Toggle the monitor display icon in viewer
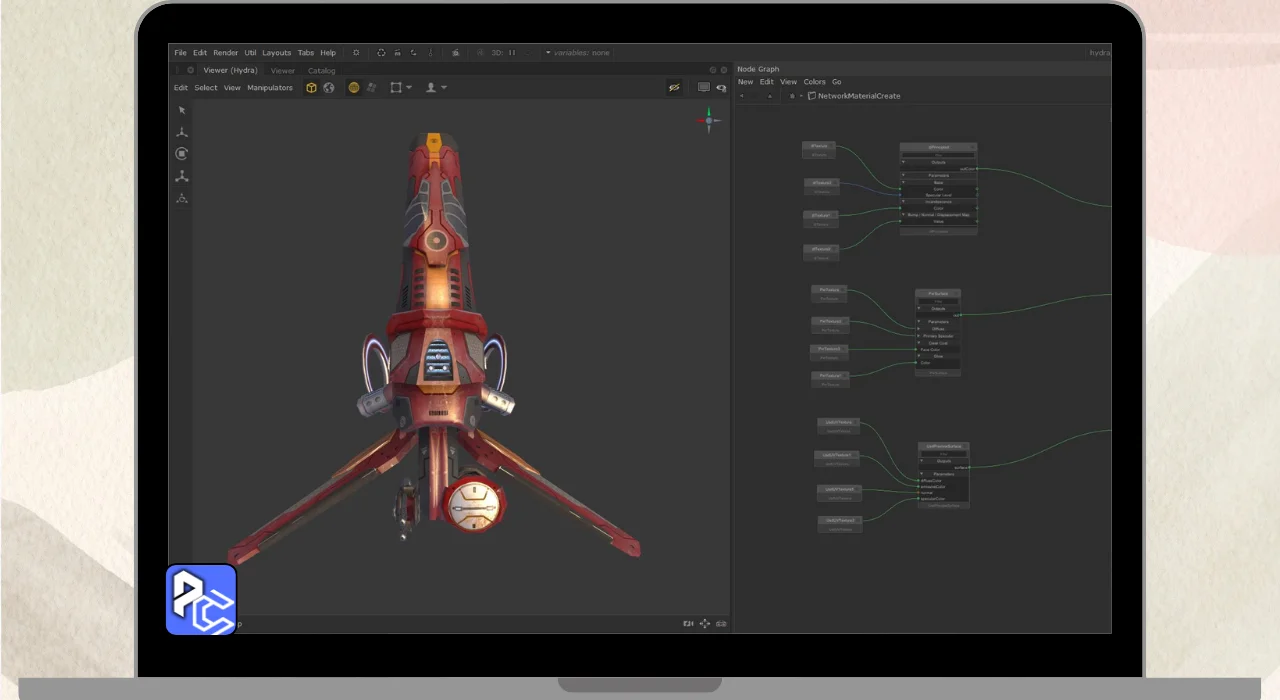Screen dimensions: 1280x700 tap(704, 88)
